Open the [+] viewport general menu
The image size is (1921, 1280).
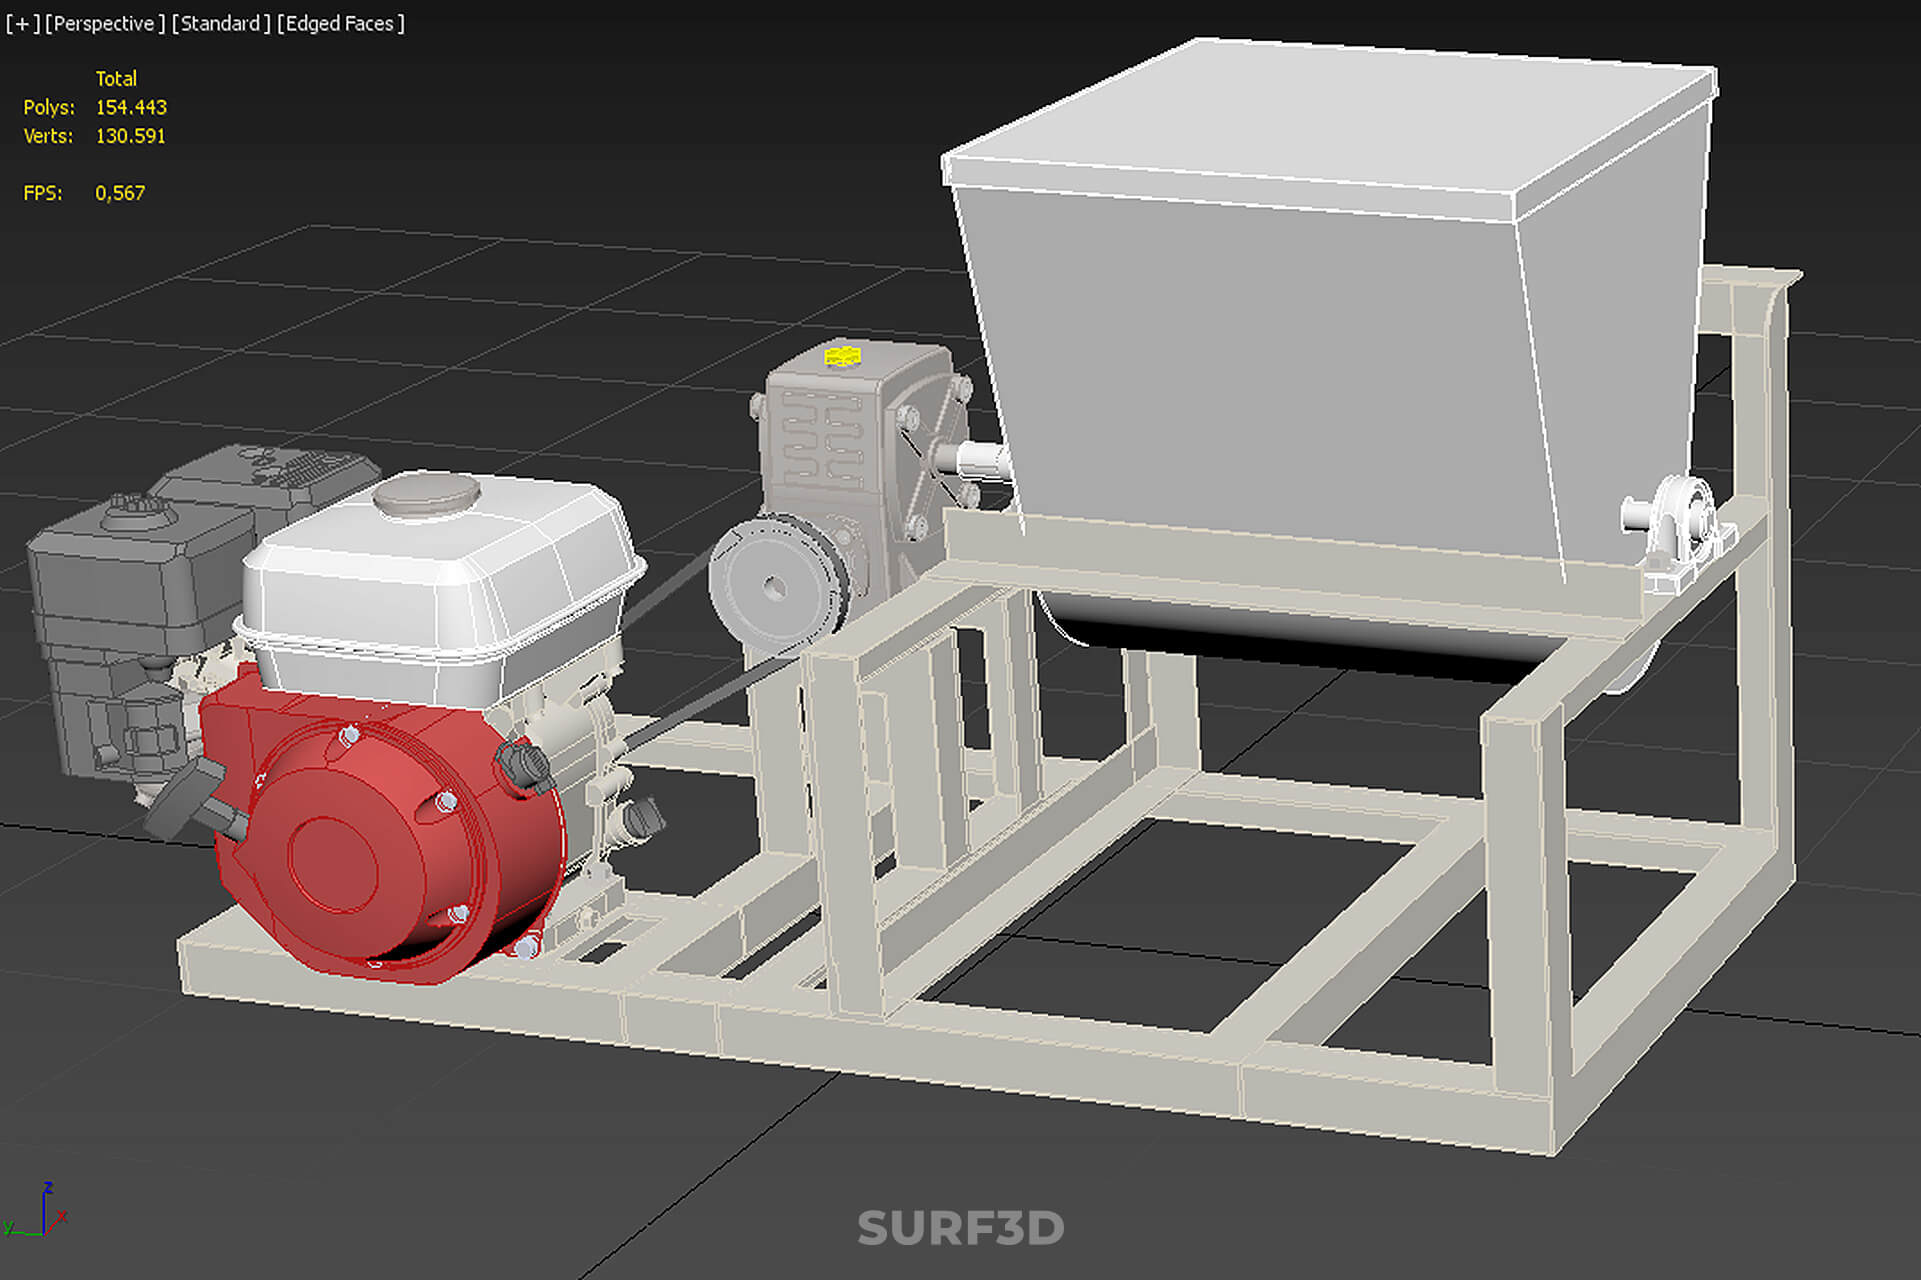coord(22,24)
